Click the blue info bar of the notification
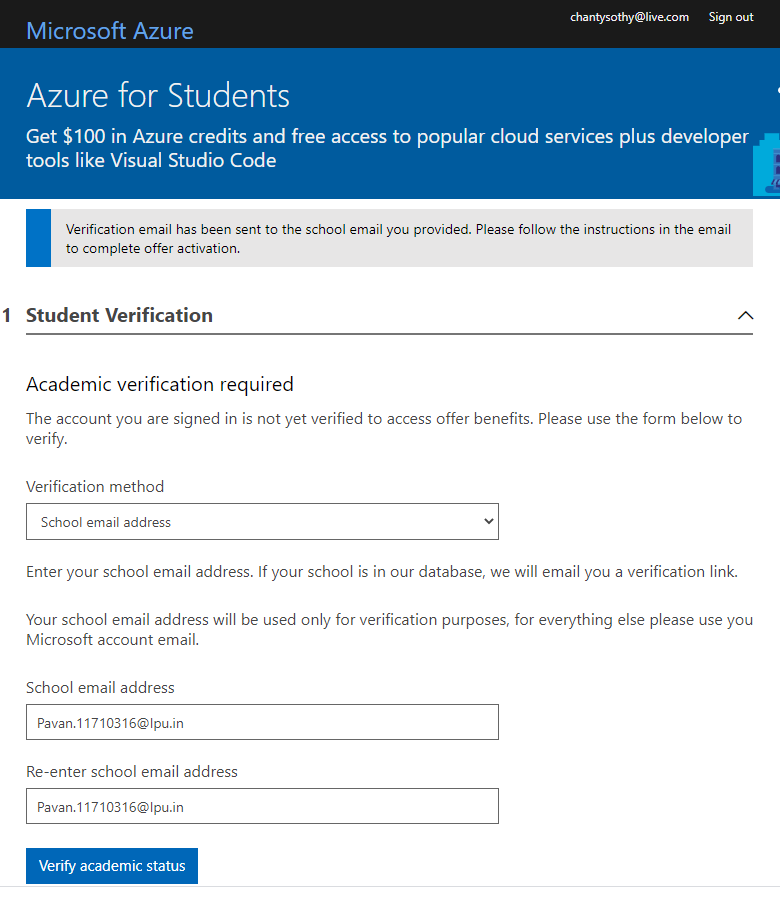This screenshot has width=780, height=910. pos(38,238)
